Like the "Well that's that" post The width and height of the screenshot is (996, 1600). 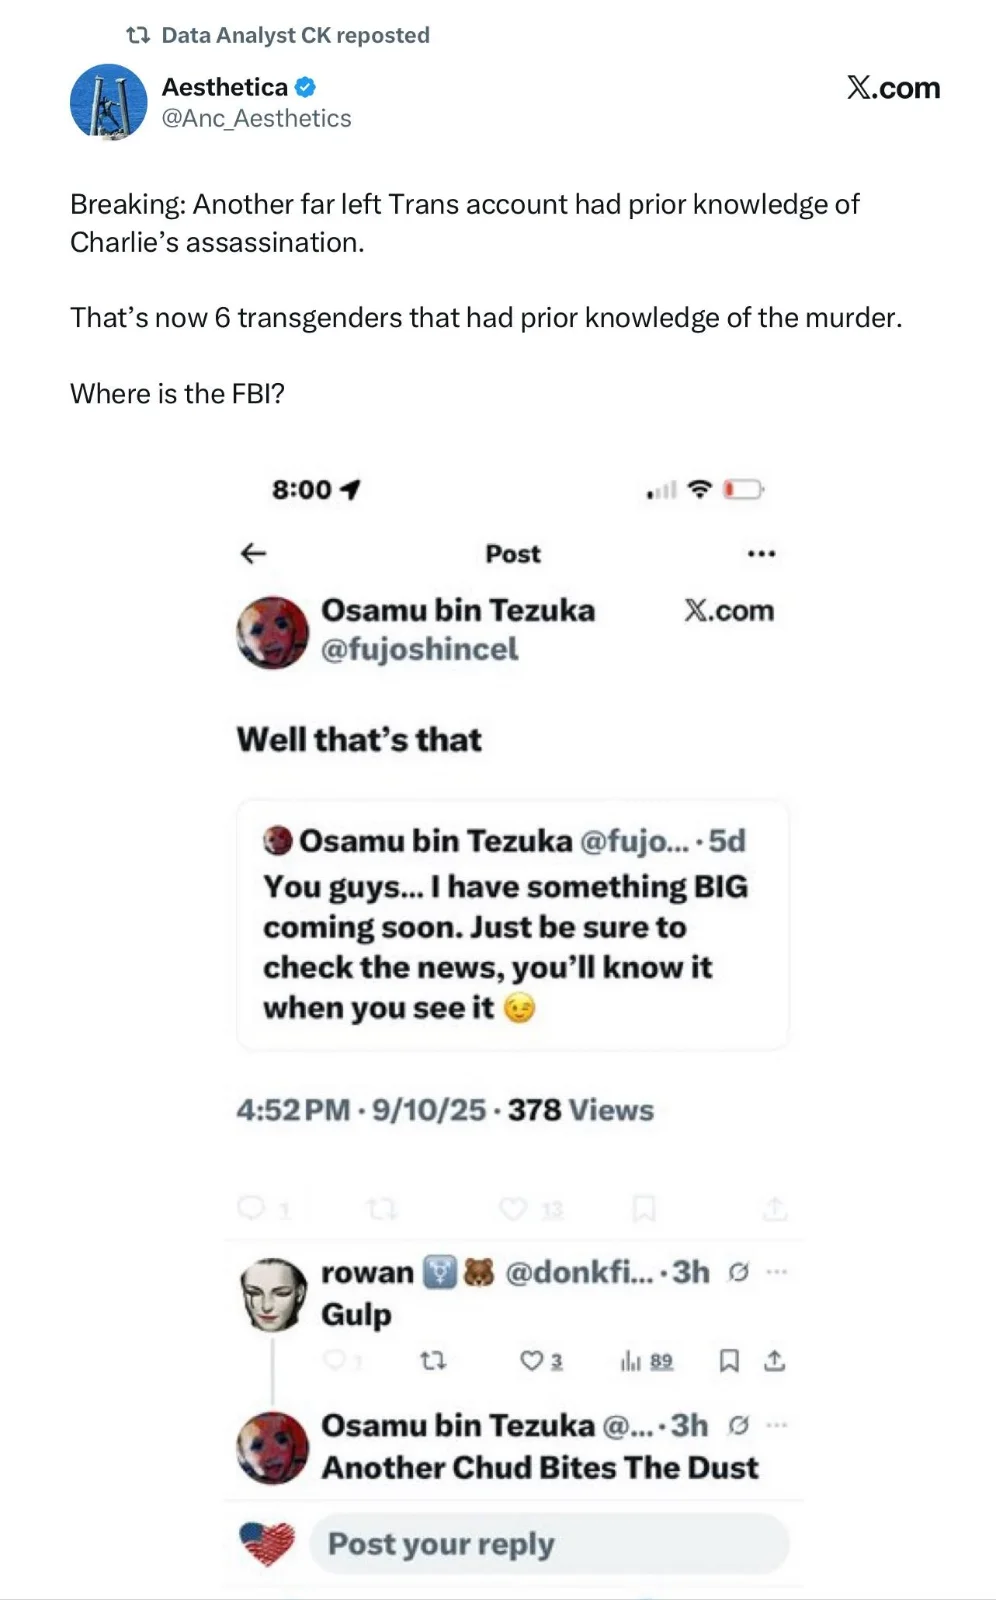coord(513,1209)
